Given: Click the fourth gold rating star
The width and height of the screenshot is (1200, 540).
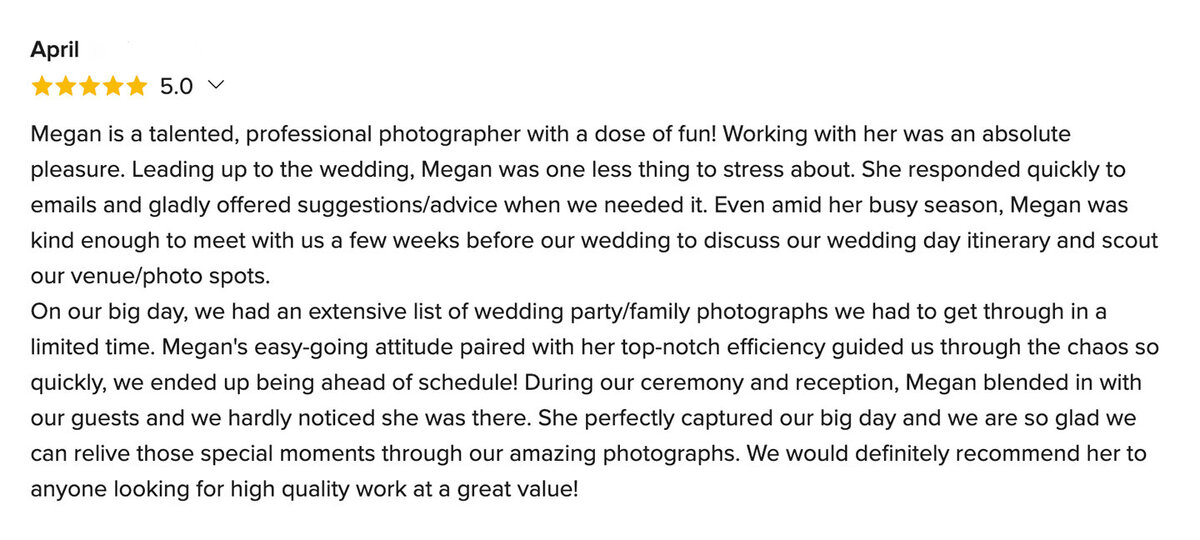Looking at the screenshot, I should pos(113,87).
